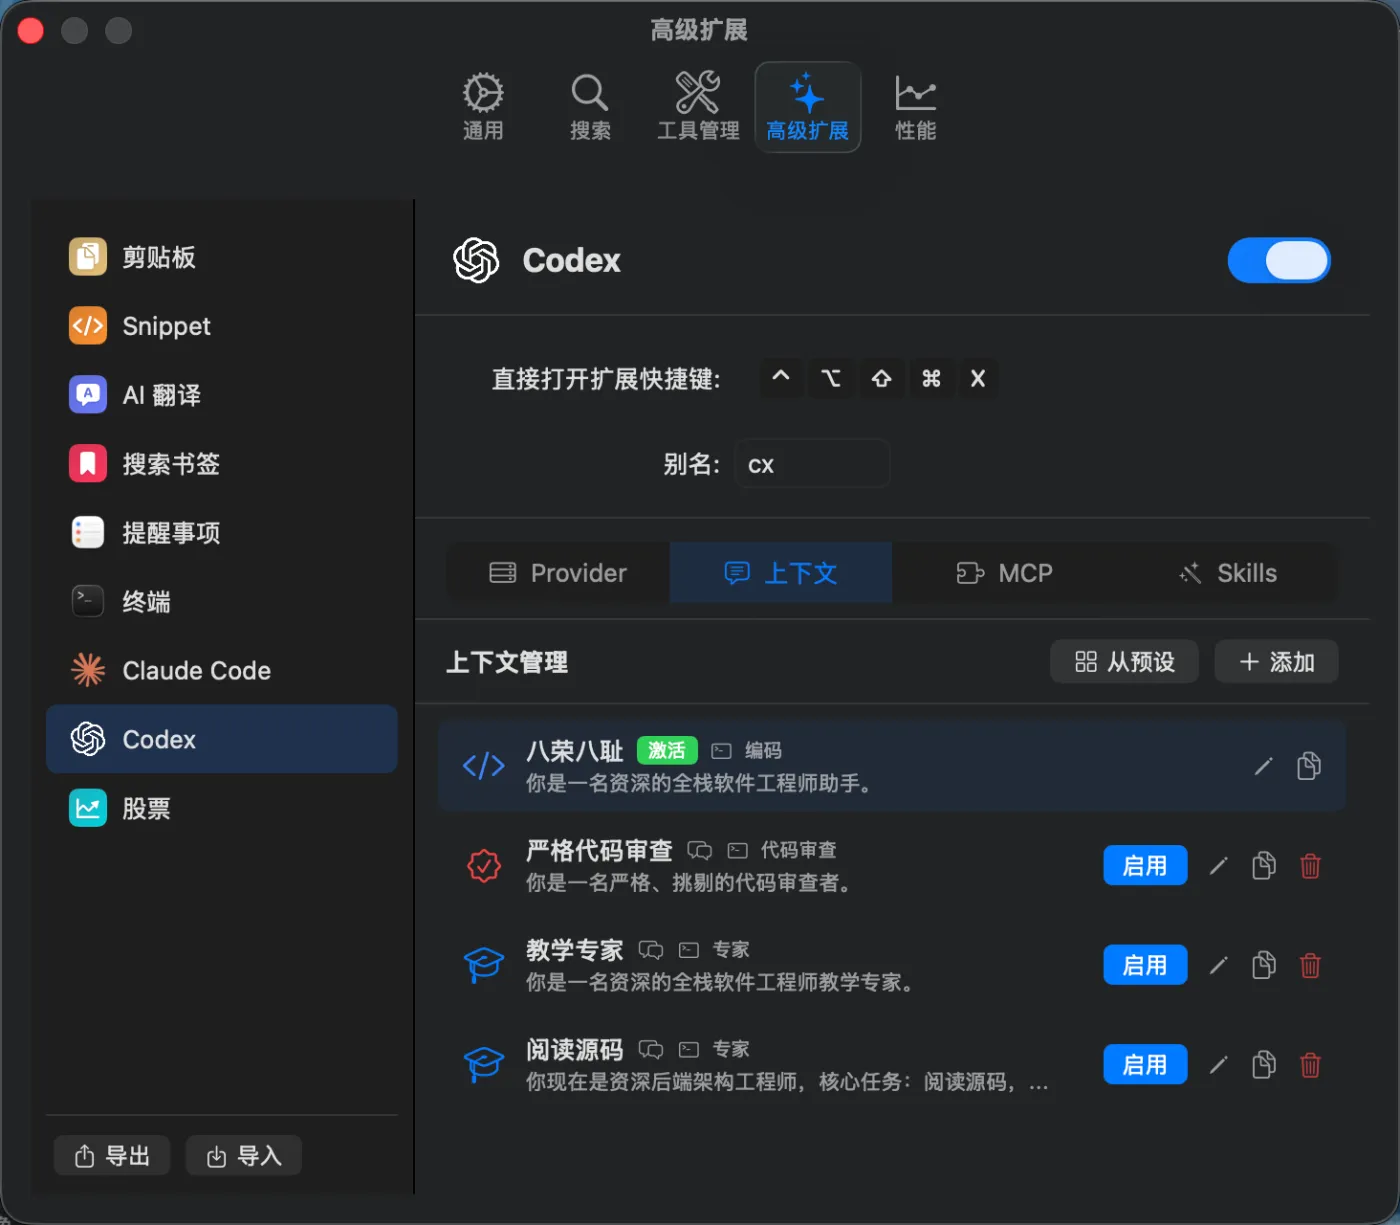The image size is (1400, 1225).
Task: Switch to the 上下文 tab
Action: pyautogui.click(x=781, y=573)
